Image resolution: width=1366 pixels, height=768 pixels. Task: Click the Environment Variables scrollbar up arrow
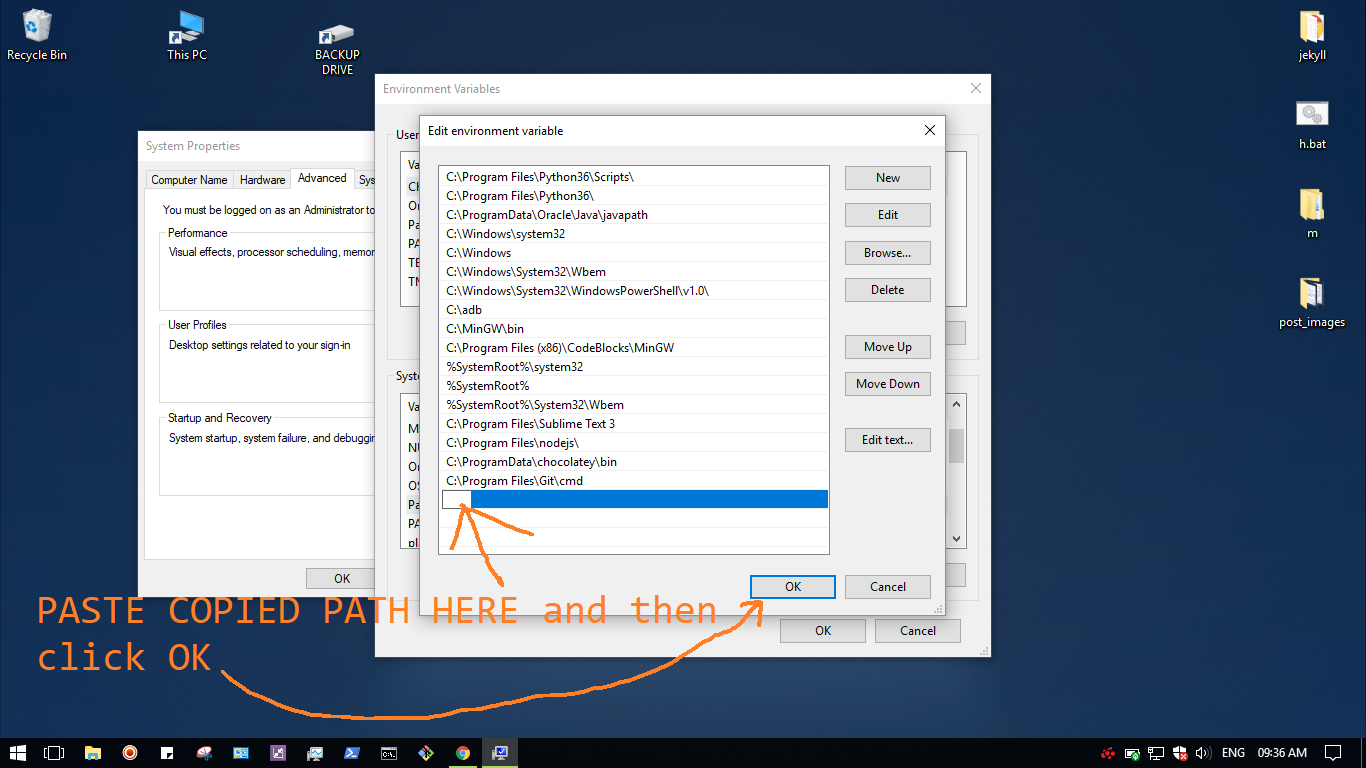click(x=957, y=404)
